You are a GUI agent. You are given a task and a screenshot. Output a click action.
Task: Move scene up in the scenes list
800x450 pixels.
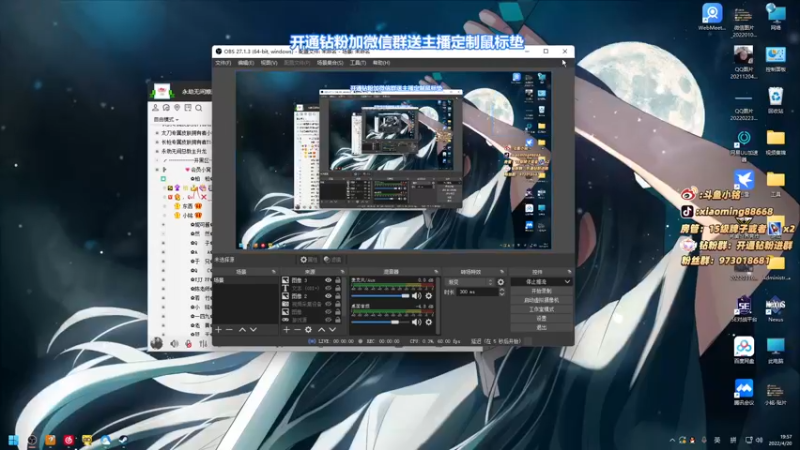pos(242,330)
